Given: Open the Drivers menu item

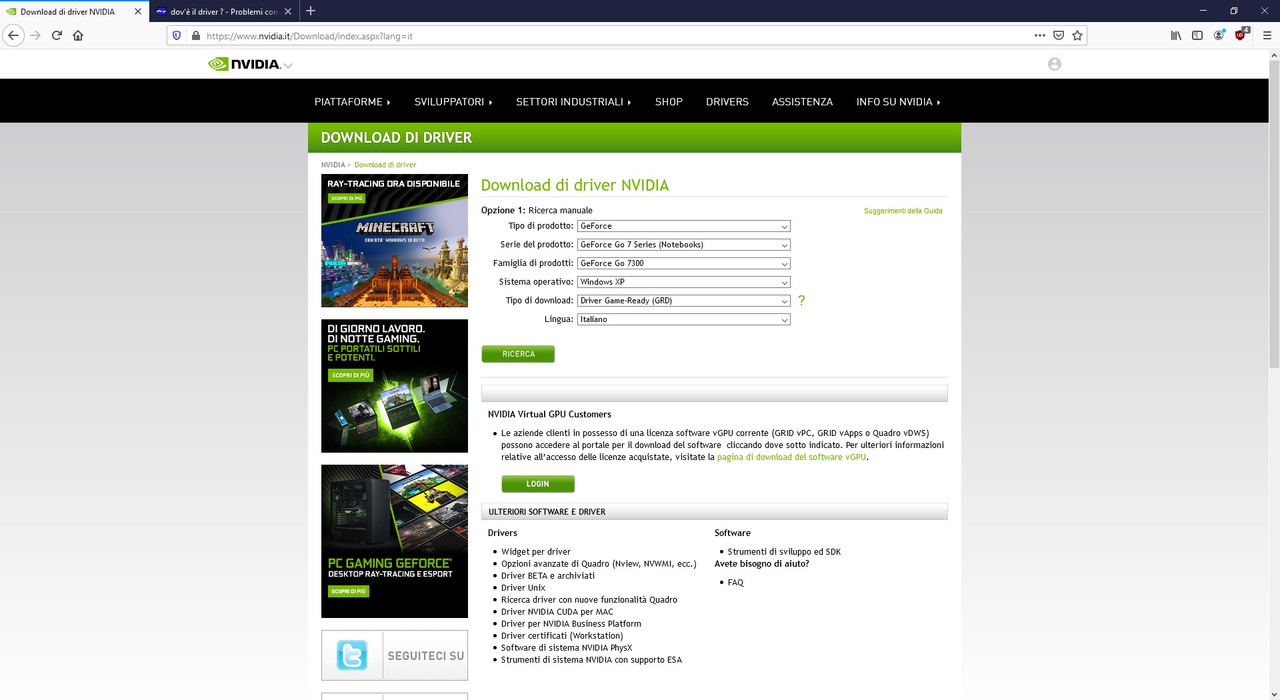Looking at the screenshot, I should coord(727,102).
